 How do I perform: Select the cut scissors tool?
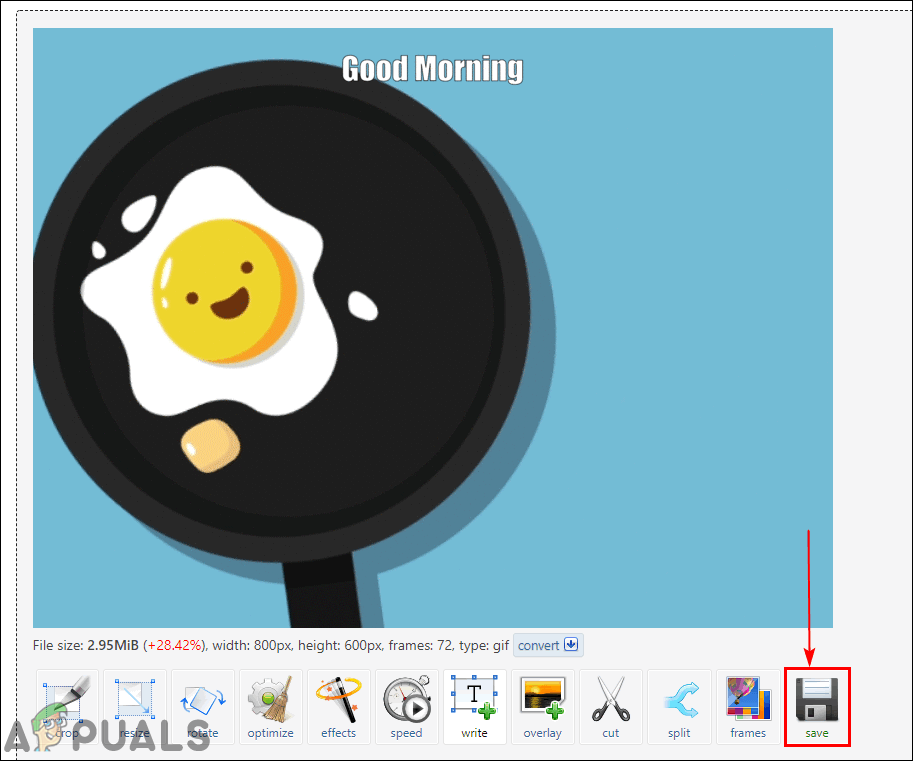pyautogui.click(x=611, y=707)
